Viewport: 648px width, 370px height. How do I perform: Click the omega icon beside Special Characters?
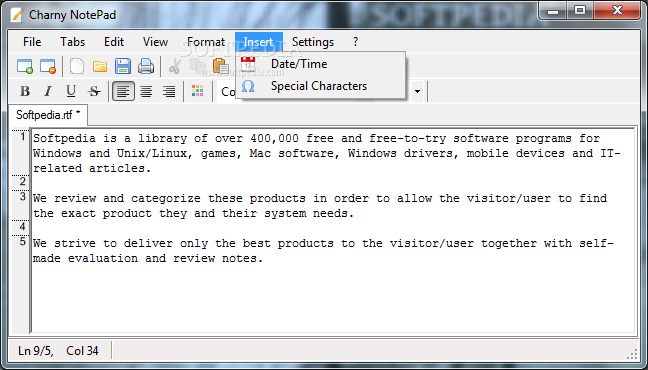point(248,86)
